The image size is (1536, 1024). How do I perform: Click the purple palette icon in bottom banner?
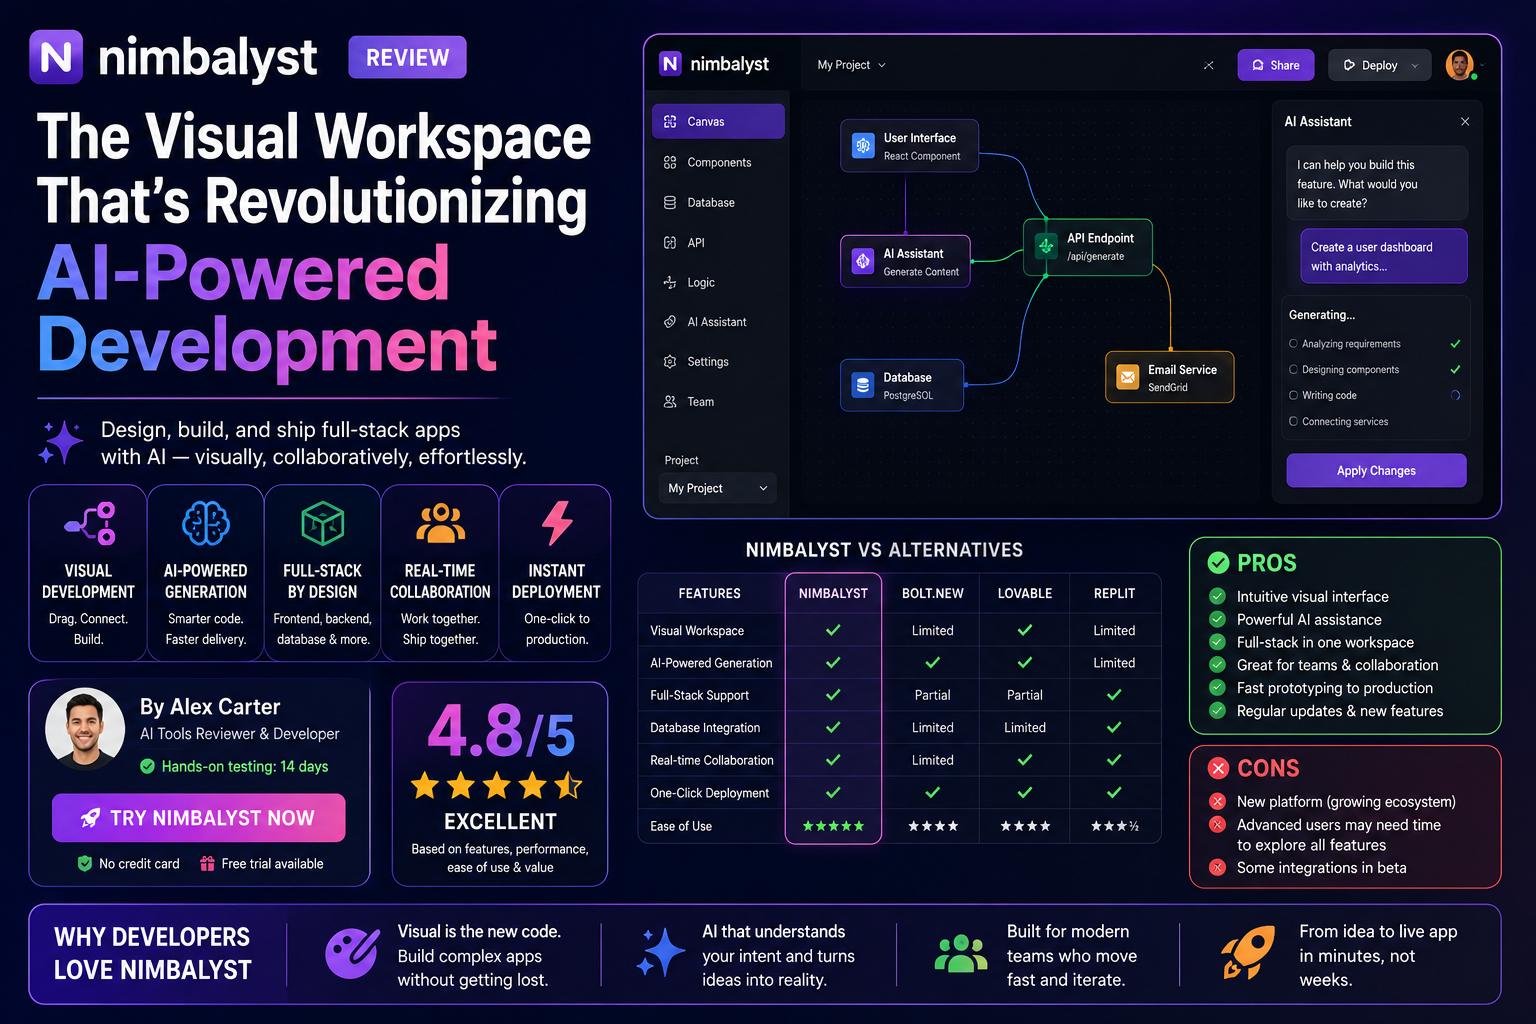coord(351,954)
